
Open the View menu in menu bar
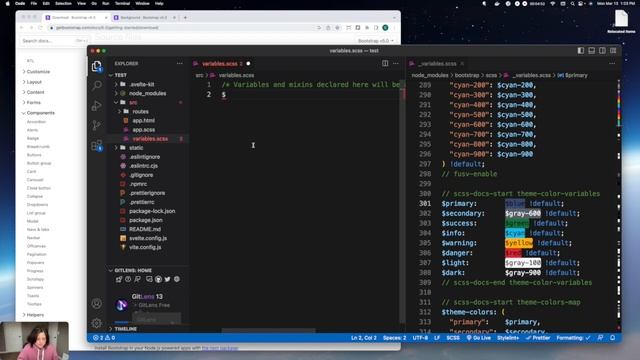[x=82, y=3]
